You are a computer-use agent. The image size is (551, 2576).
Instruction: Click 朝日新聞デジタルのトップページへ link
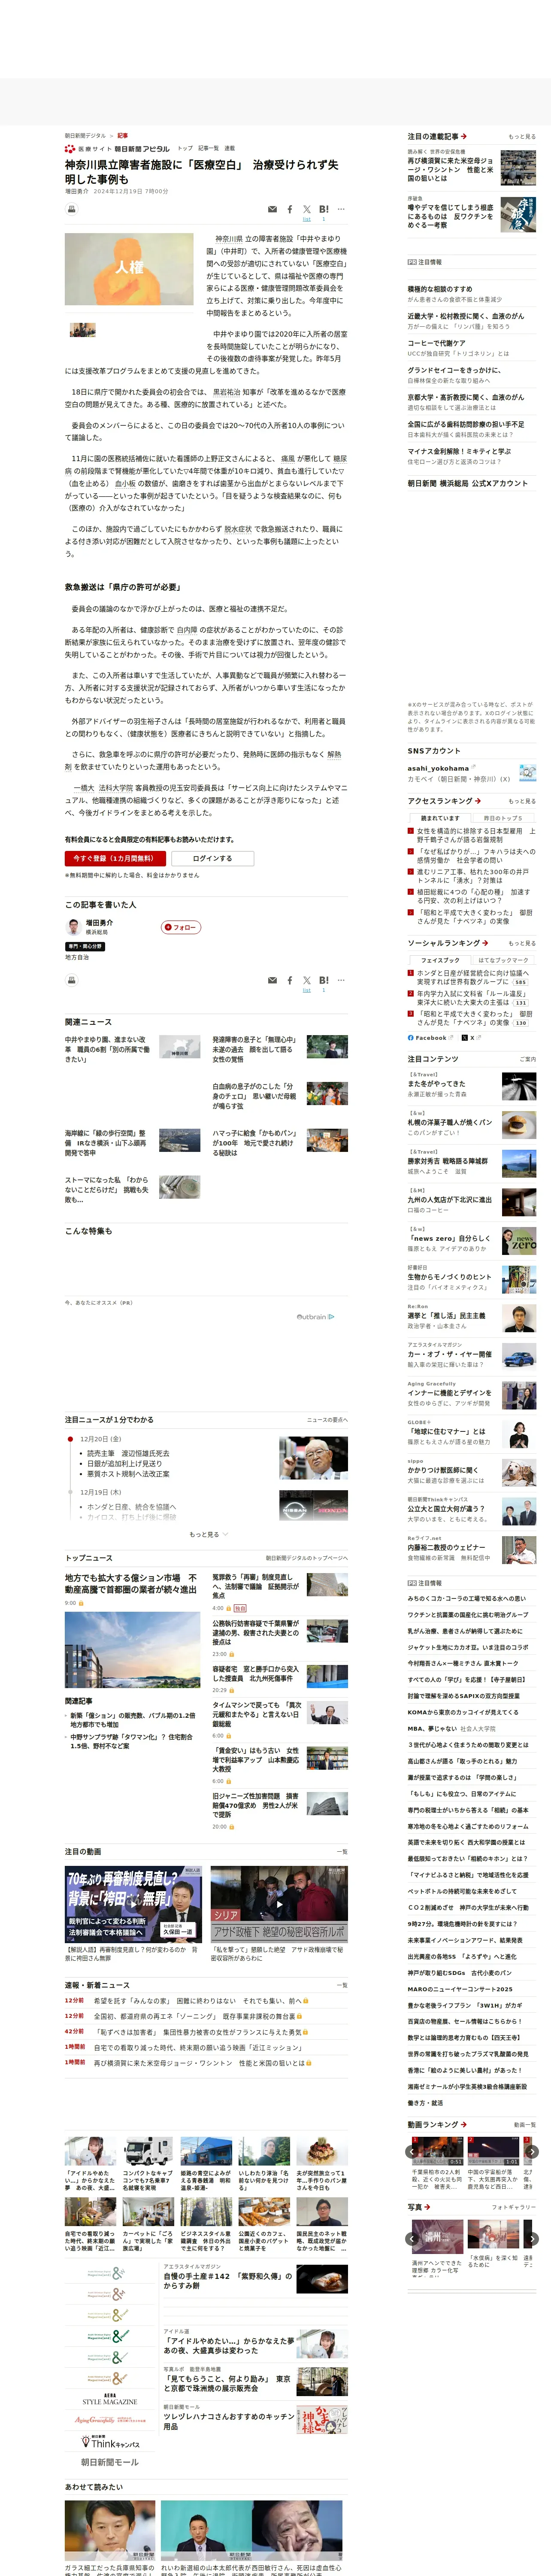click(x=307, y=1558)
